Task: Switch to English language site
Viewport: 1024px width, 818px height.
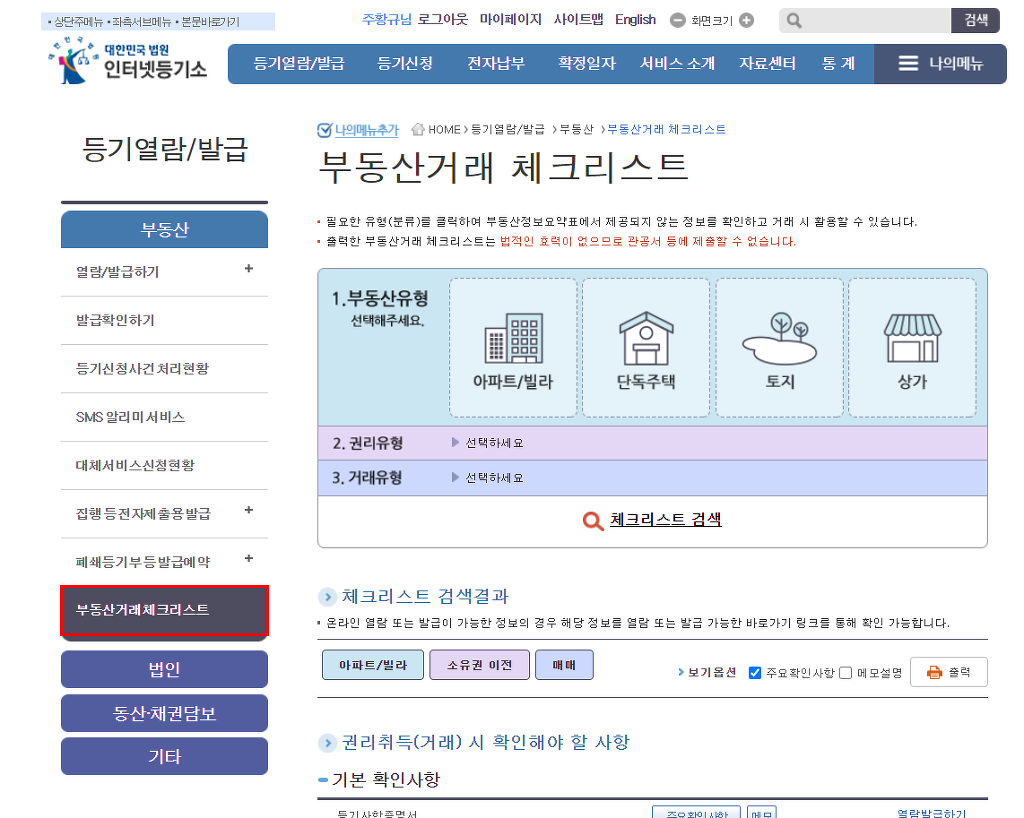Action: coord(635,20)
